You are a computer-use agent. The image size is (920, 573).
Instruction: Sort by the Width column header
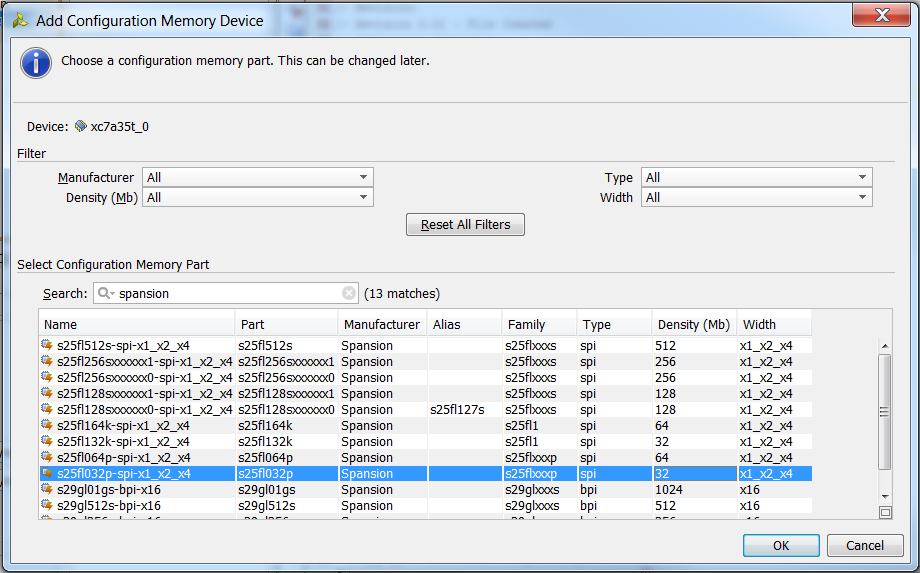774,324
